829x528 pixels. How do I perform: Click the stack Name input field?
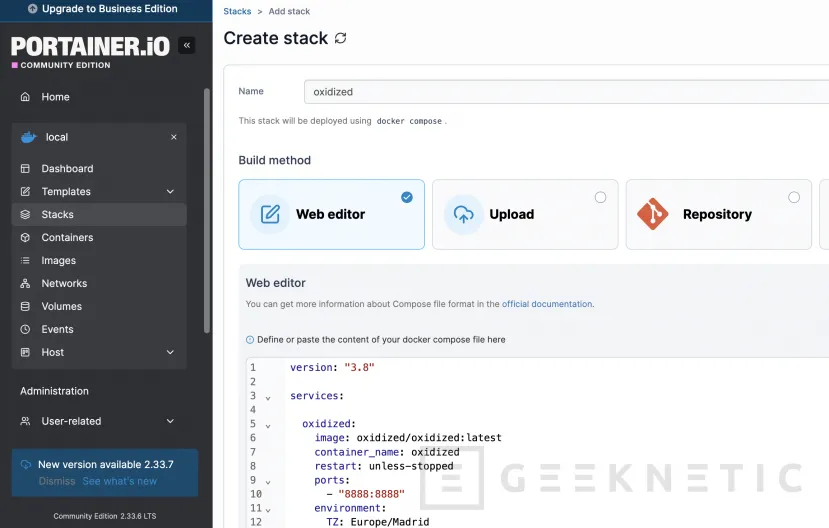[566, 92]
